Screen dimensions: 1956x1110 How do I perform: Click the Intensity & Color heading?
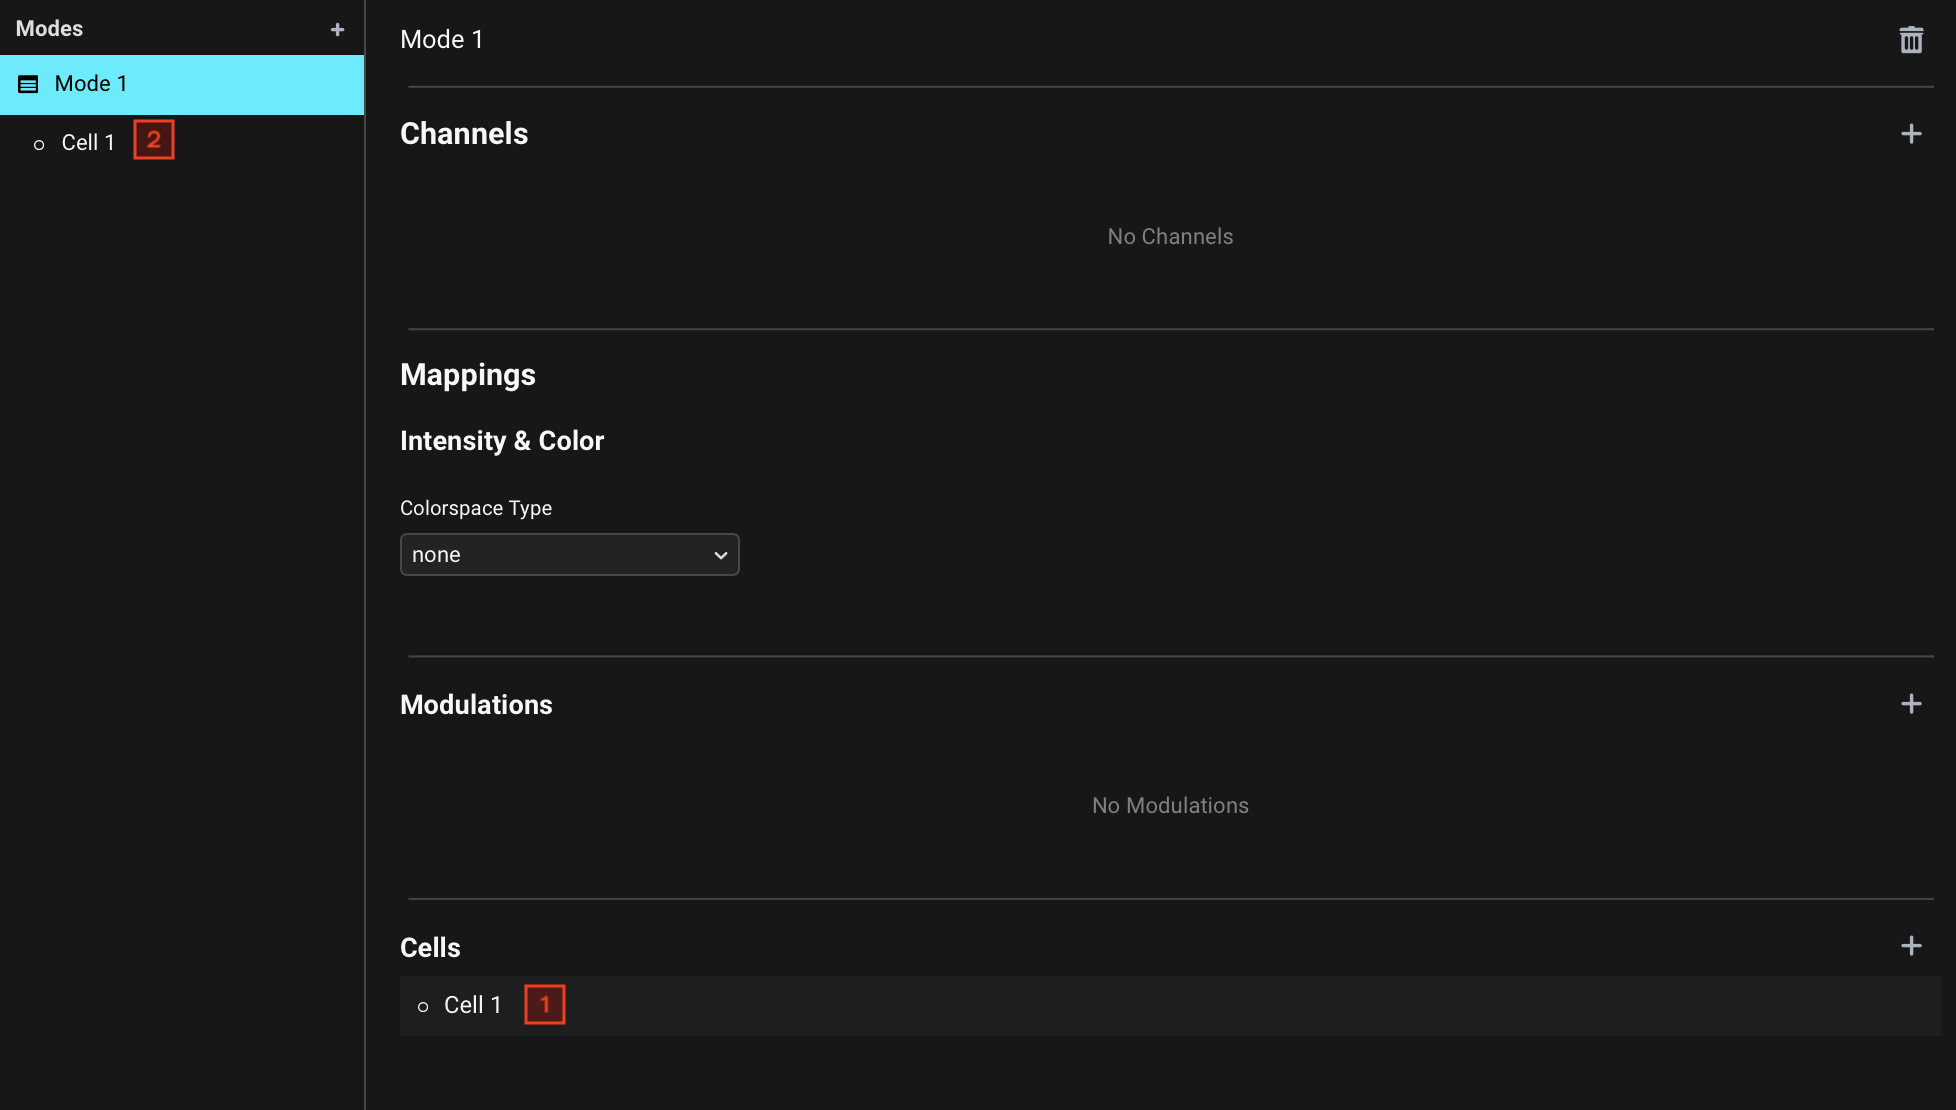coord(502,441)
